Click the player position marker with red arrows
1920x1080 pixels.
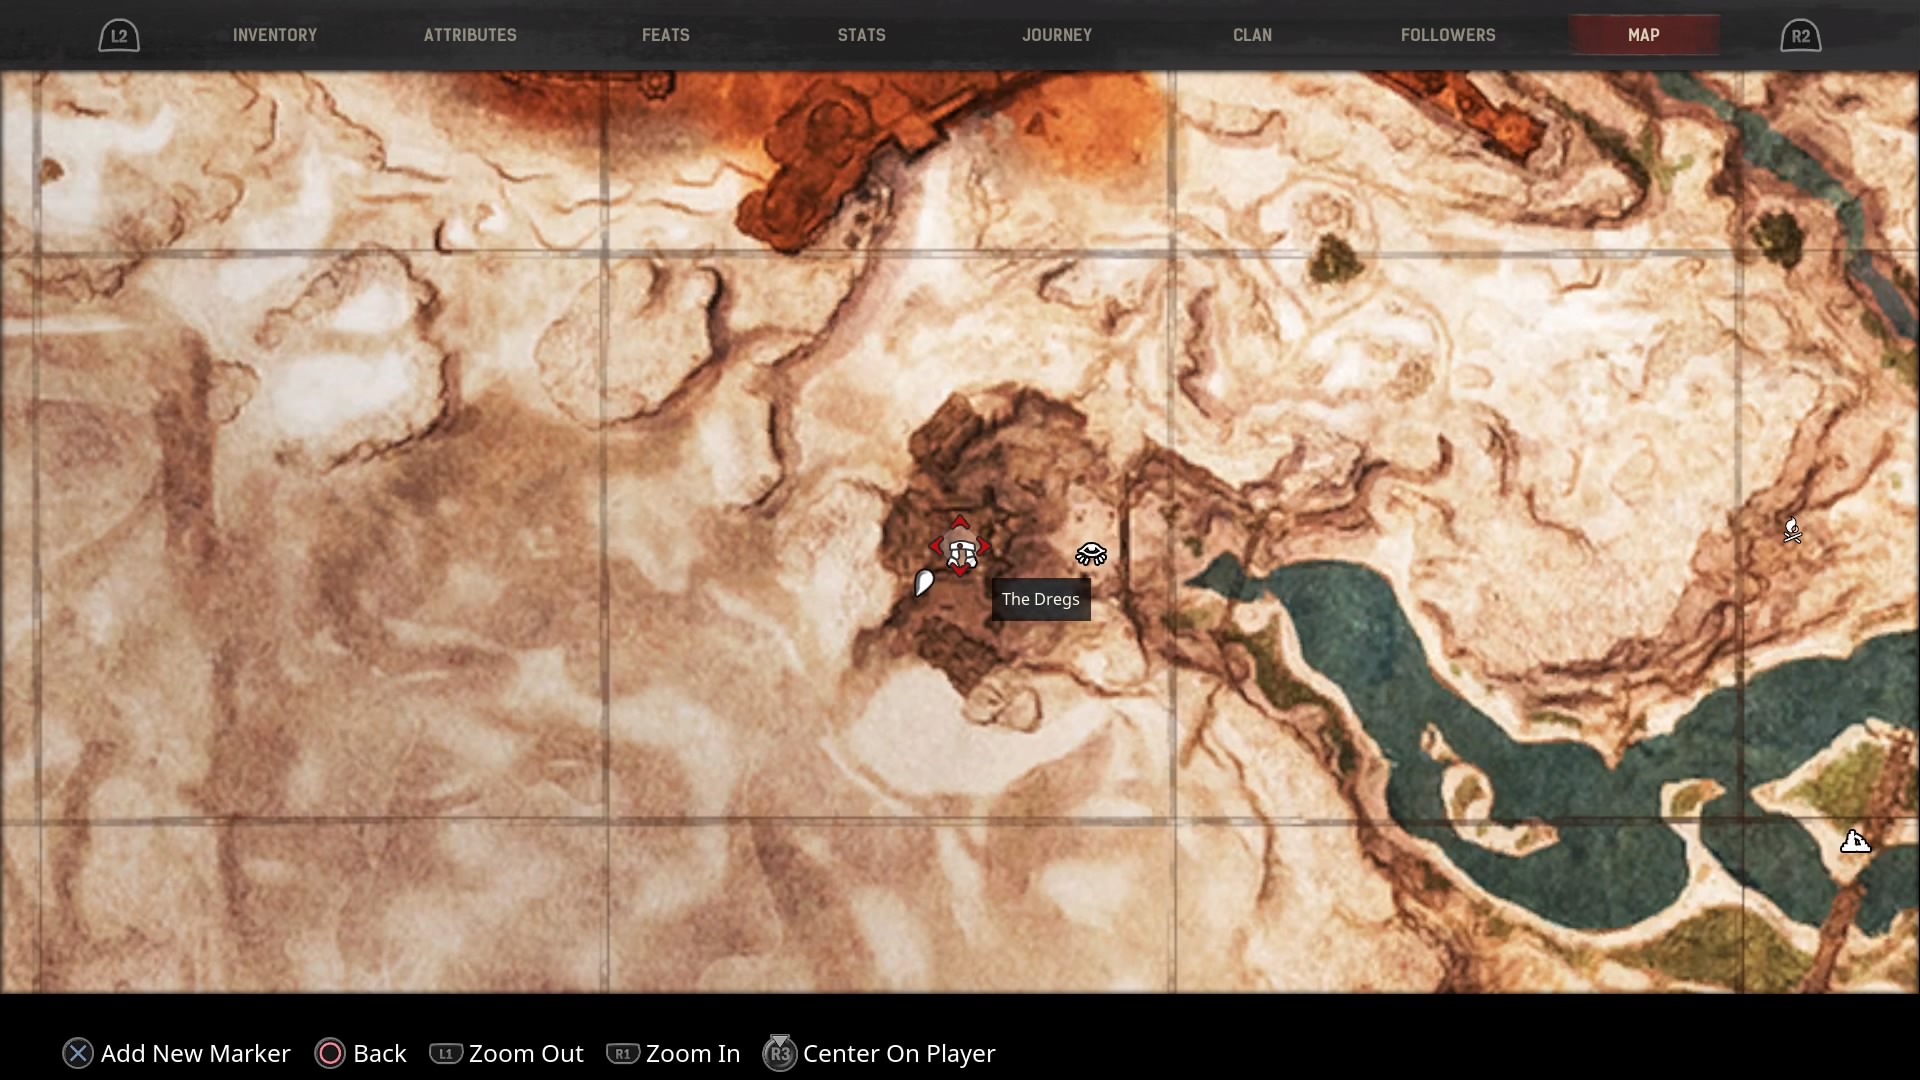[x=960, y=547]
